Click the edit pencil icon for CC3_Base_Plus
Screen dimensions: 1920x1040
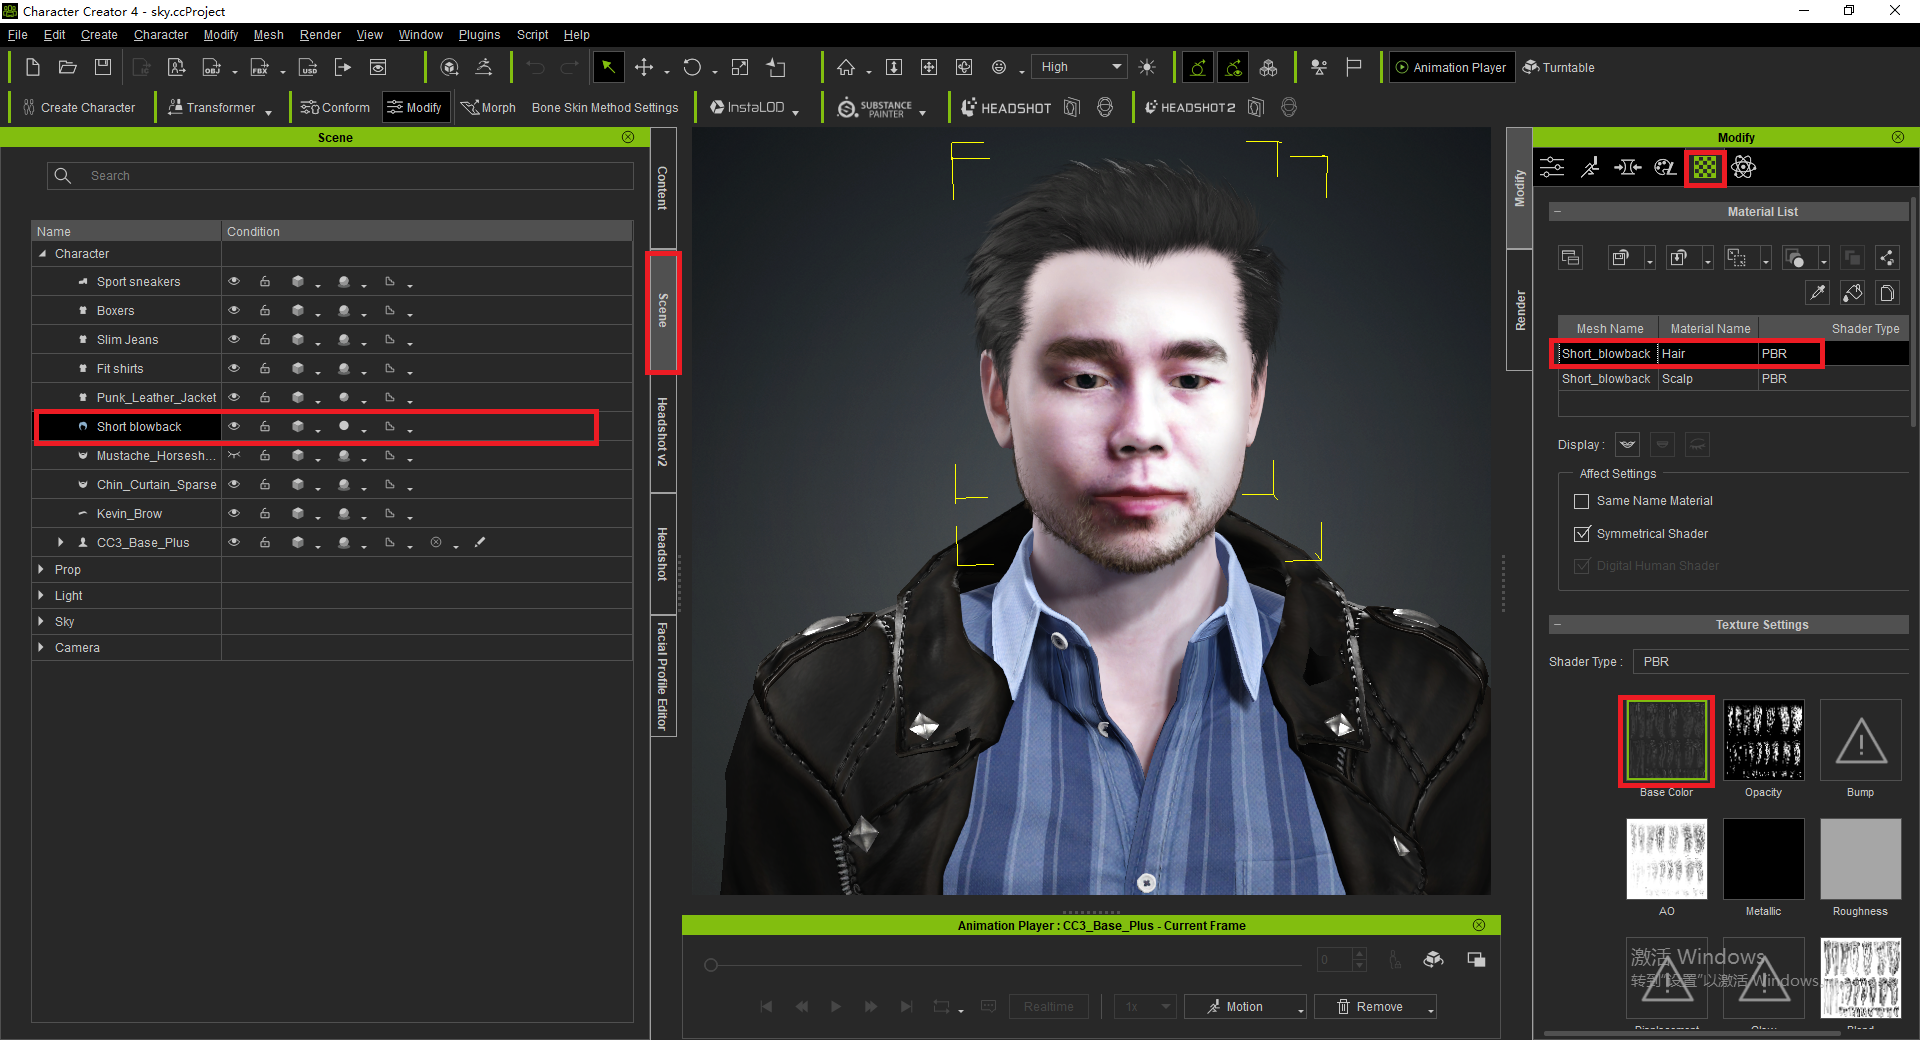pyautogui.click(x=480, y=542)
